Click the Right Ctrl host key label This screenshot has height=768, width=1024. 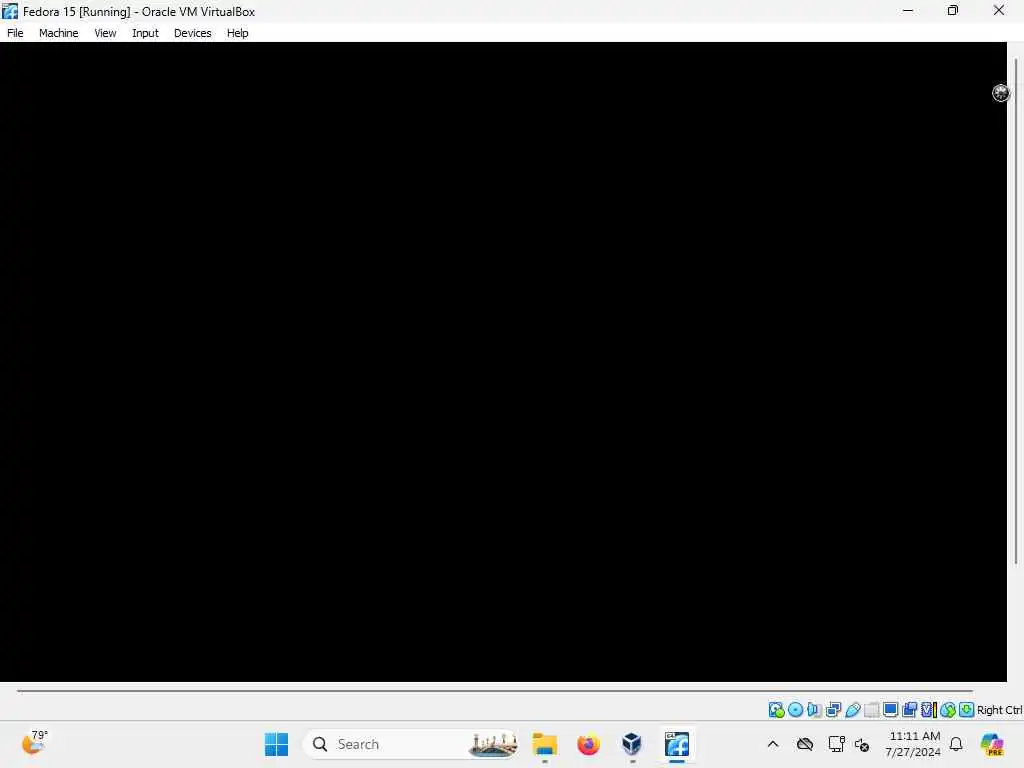pyautogui.click(x=999, y=710)
